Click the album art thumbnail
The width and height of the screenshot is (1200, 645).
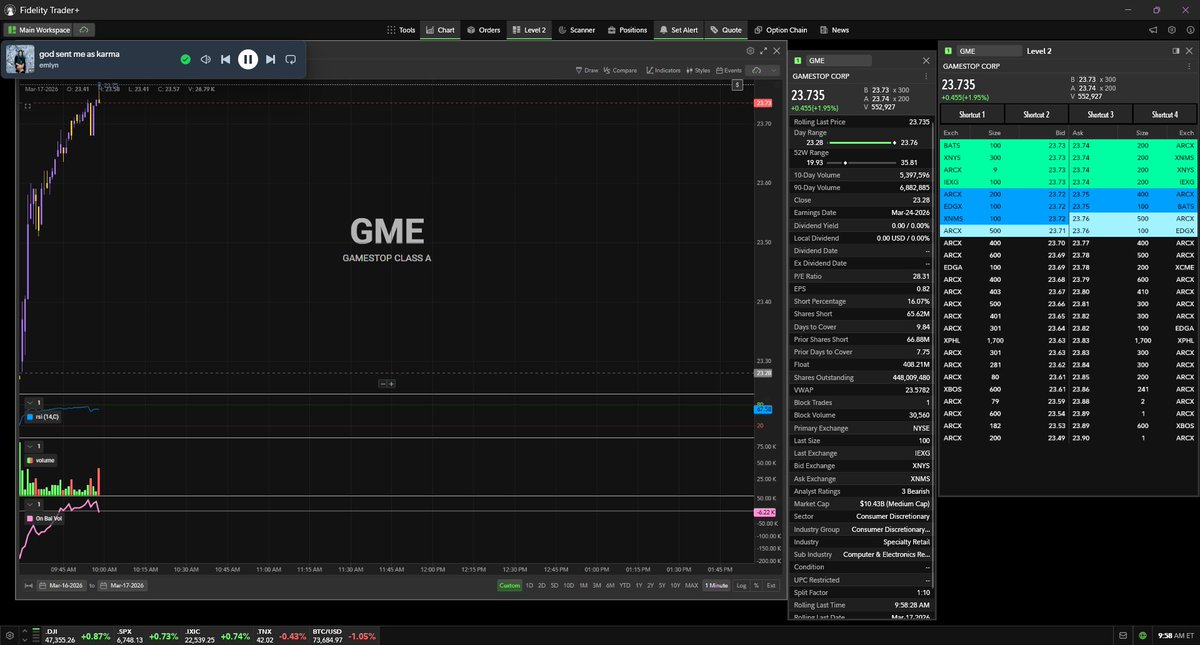21,59
